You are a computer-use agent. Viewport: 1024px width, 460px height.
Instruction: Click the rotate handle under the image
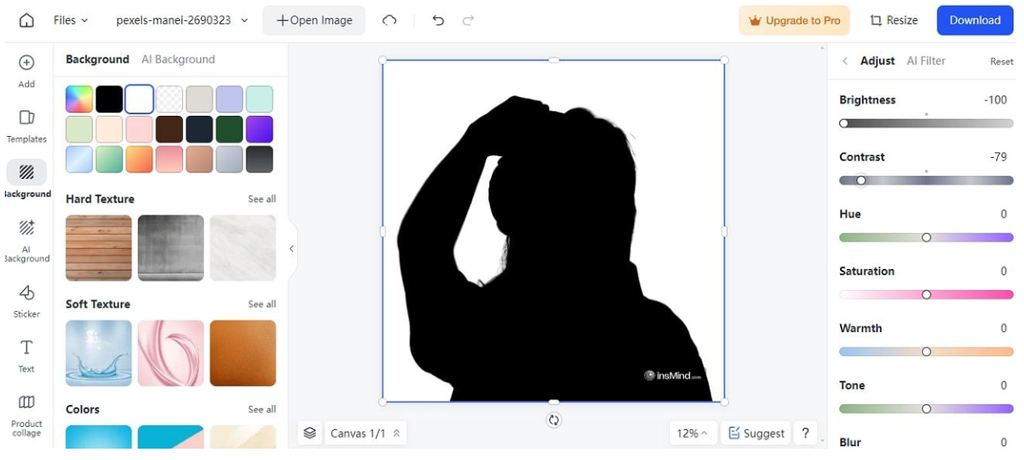click(x=554, y=420)
